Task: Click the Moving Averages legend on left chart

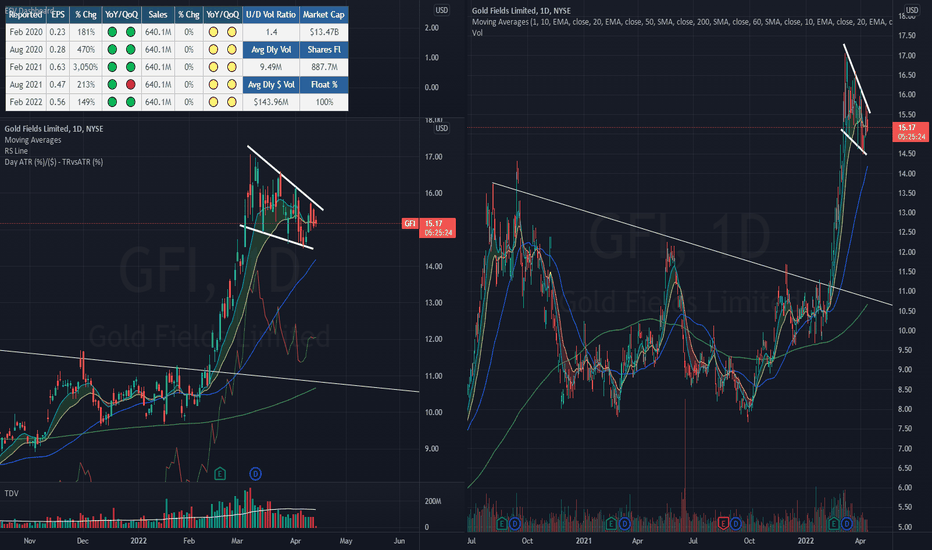Action: 33,140
